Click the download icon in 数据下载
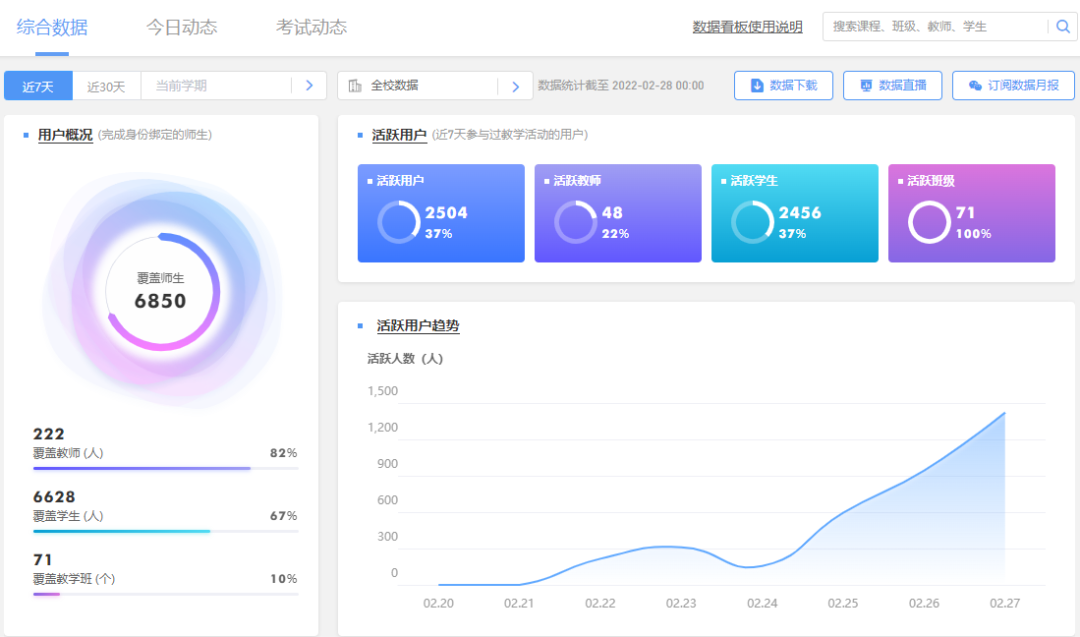The height and width of the screenshot is (637, 1080). (757, 86)
